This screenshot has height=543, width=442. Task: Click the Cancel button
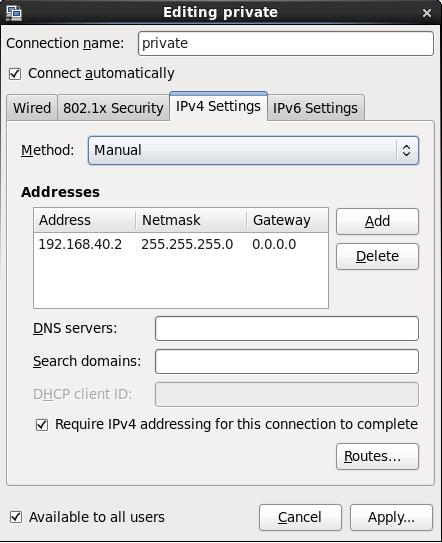click(x=300, y=517)
